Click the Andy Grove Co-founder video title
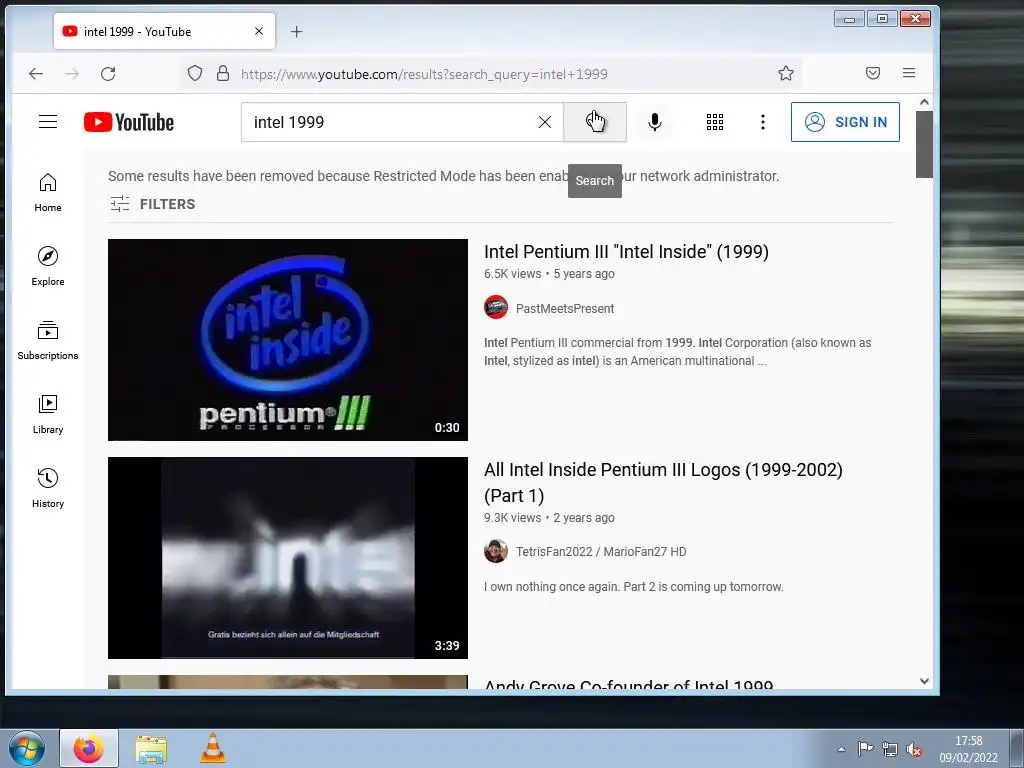Viewport: 1024px width, 768px height. click(628, 684)
